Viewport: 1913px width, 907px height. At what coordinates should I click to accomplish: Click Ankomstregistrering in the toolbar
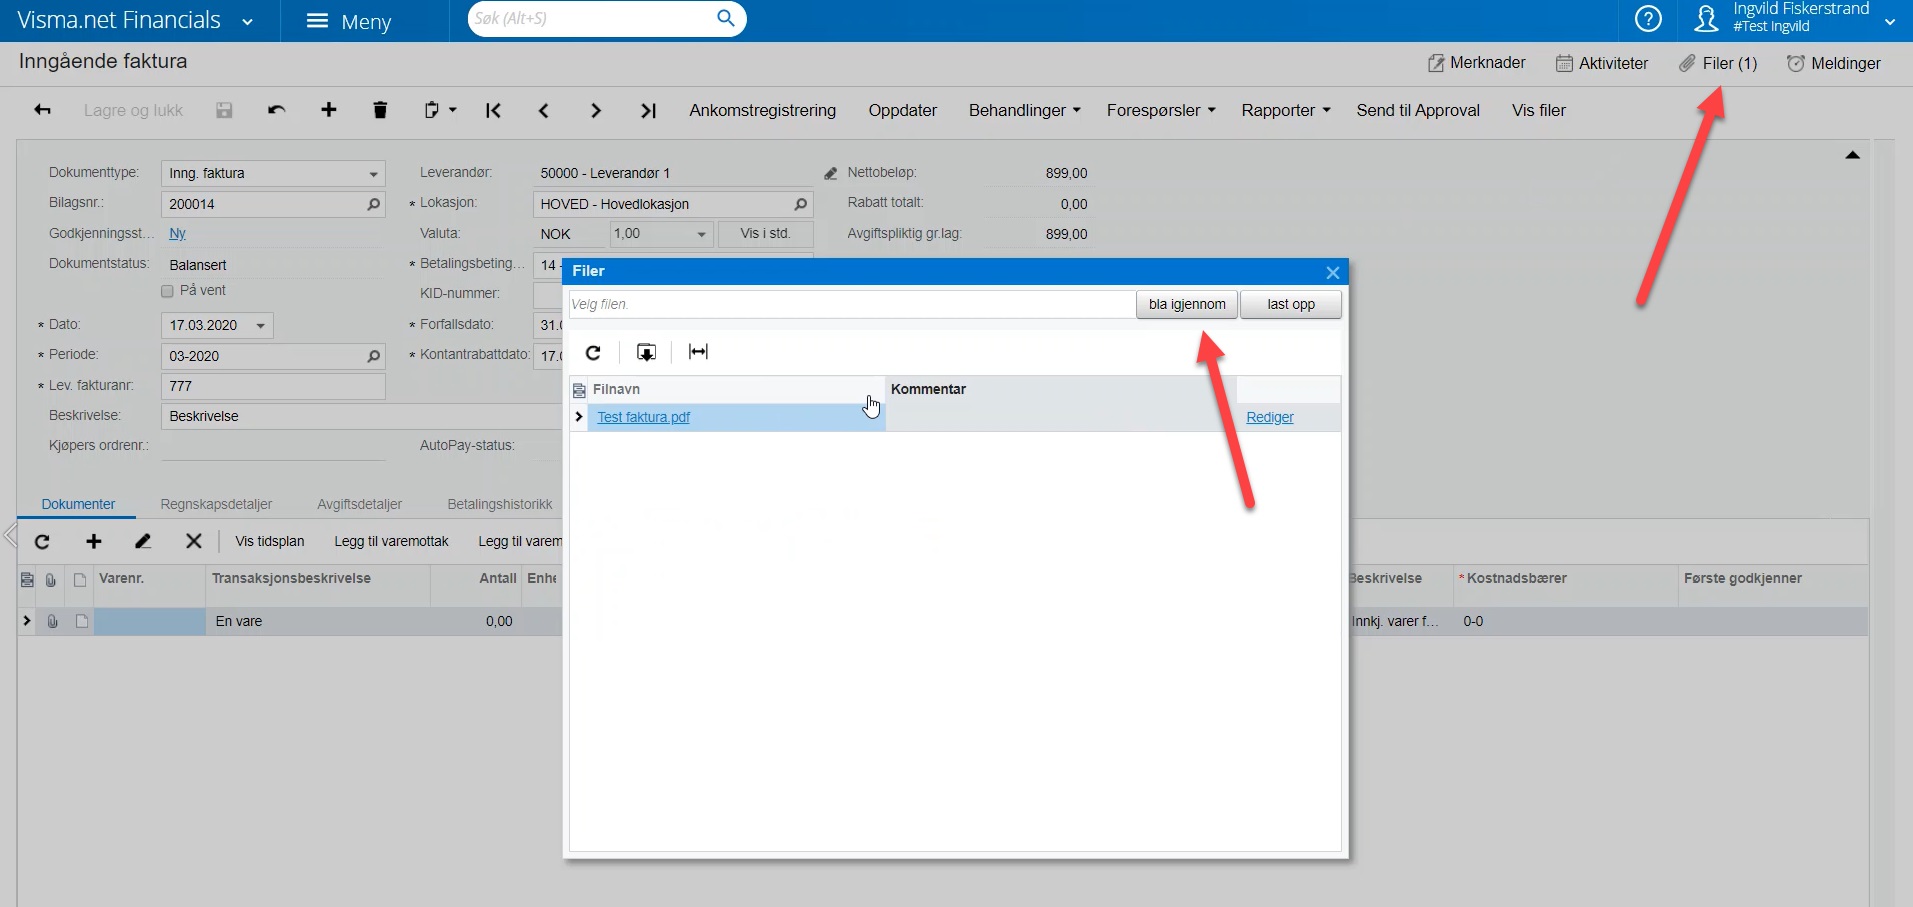click(x=762, y=110)
